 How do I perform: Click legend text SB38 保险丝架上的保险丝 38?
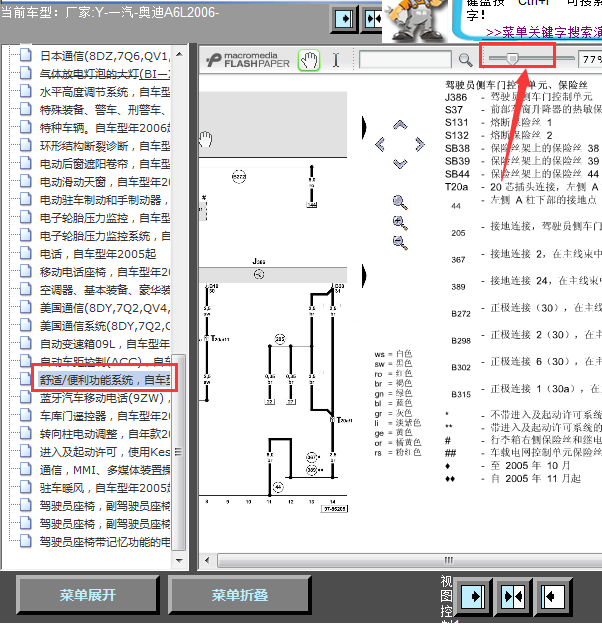(522, 149)
